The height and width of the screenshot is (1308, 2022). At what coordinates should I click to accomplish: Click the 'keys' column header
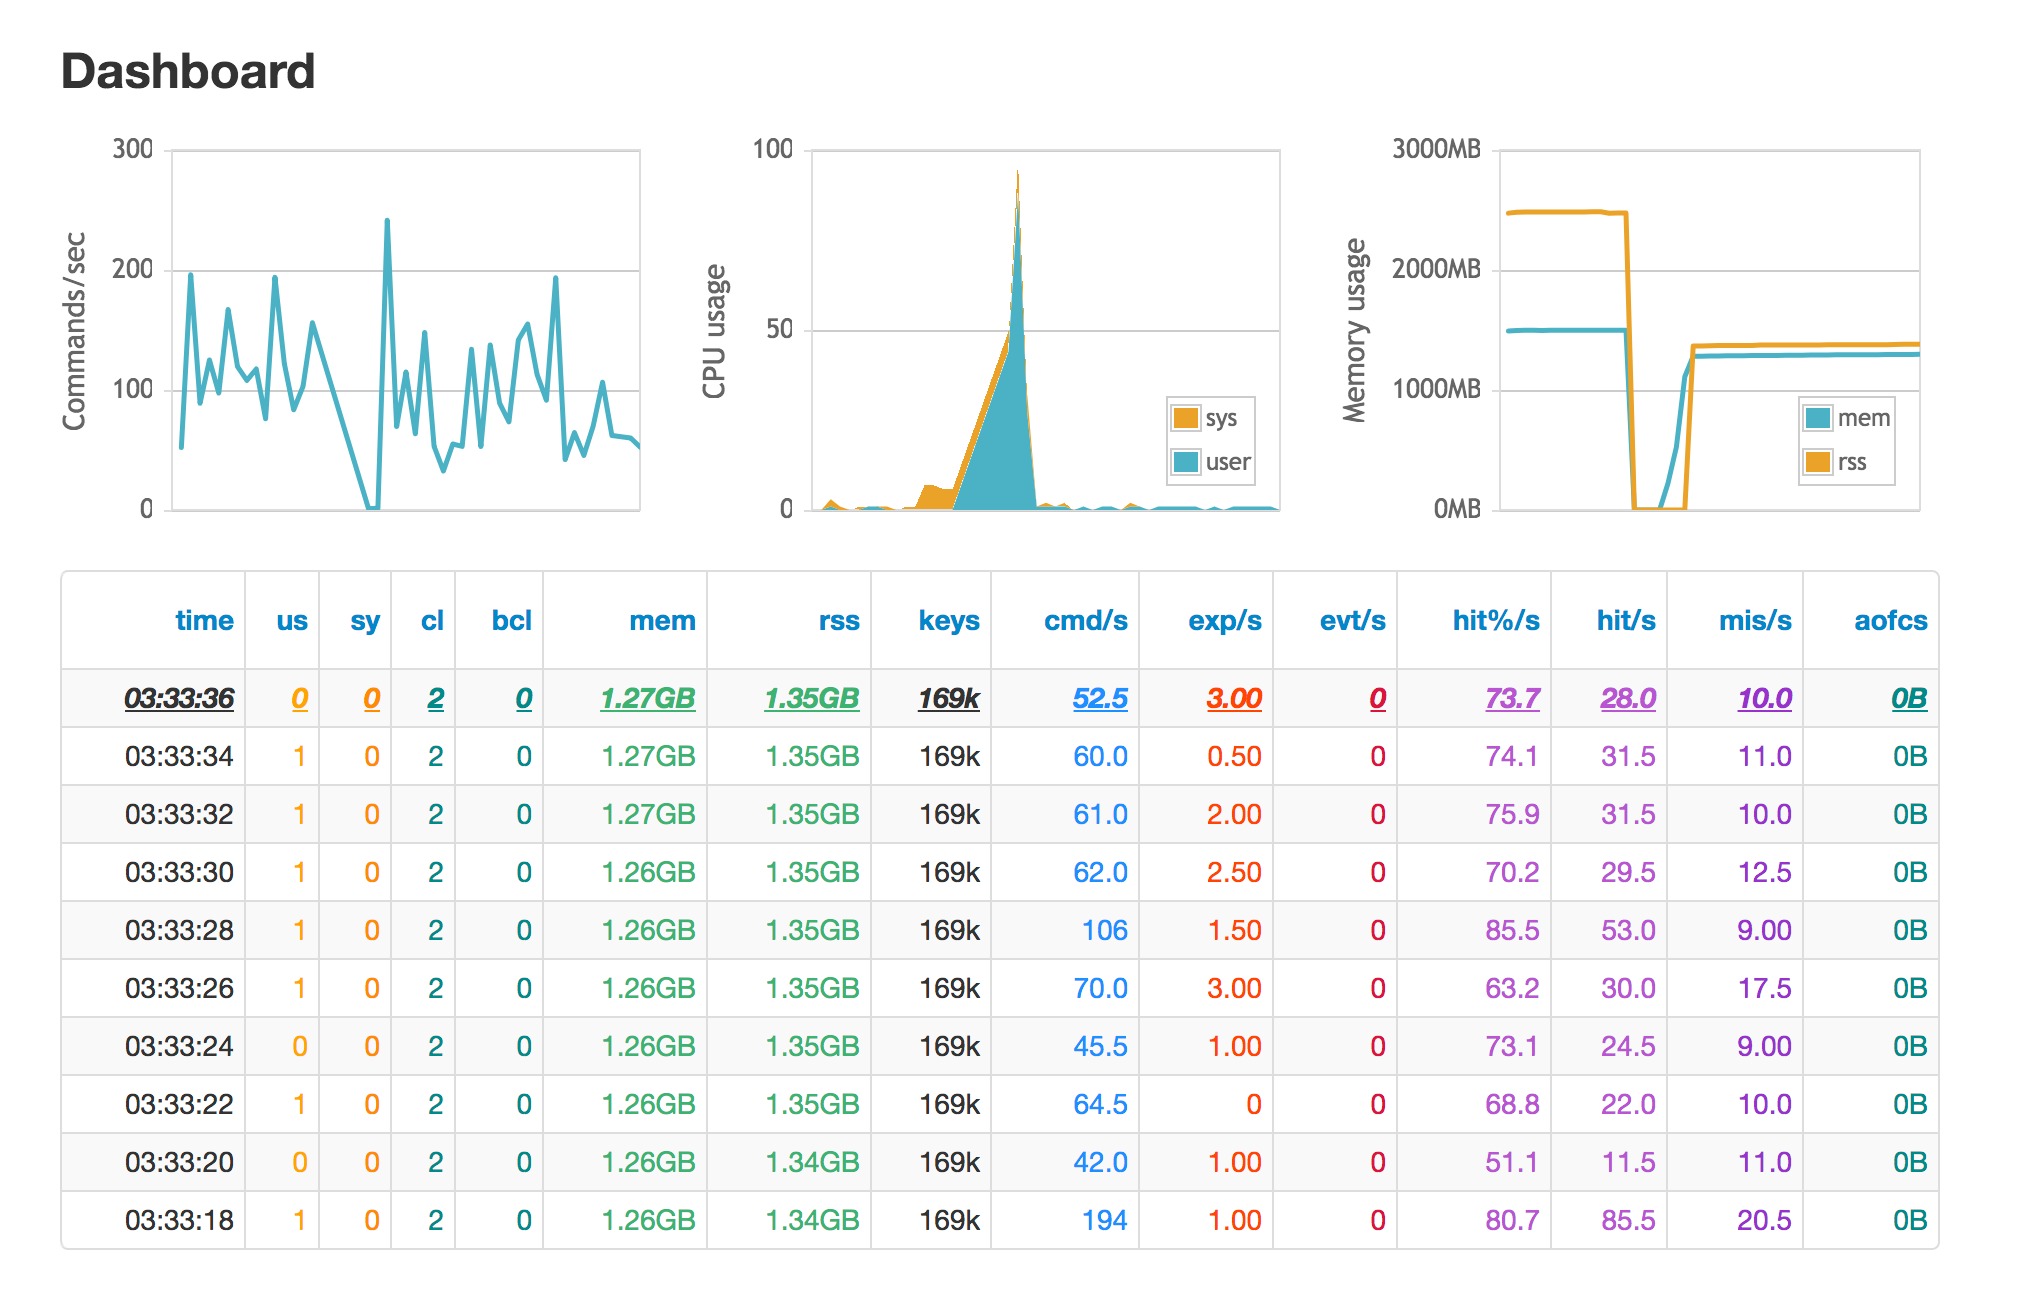coord(948,621)
